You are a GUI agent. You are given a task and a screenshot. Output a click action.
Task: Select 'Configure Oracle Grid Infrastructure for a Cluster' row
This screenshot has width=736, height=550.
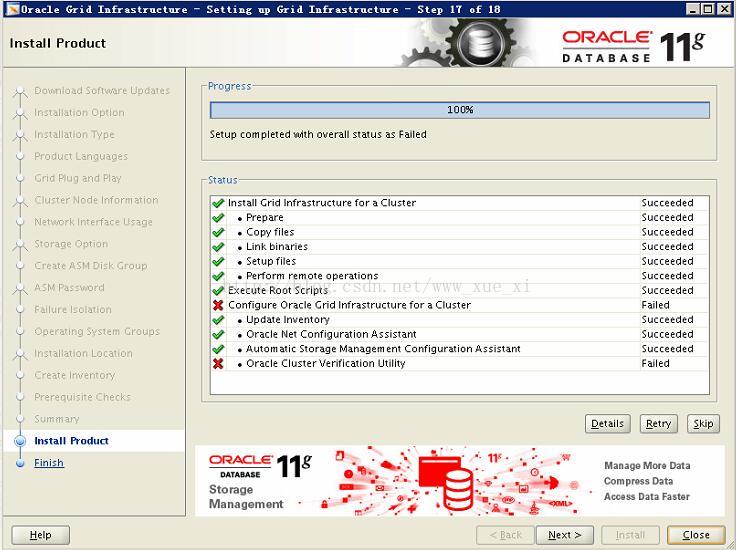pos(460,305)
